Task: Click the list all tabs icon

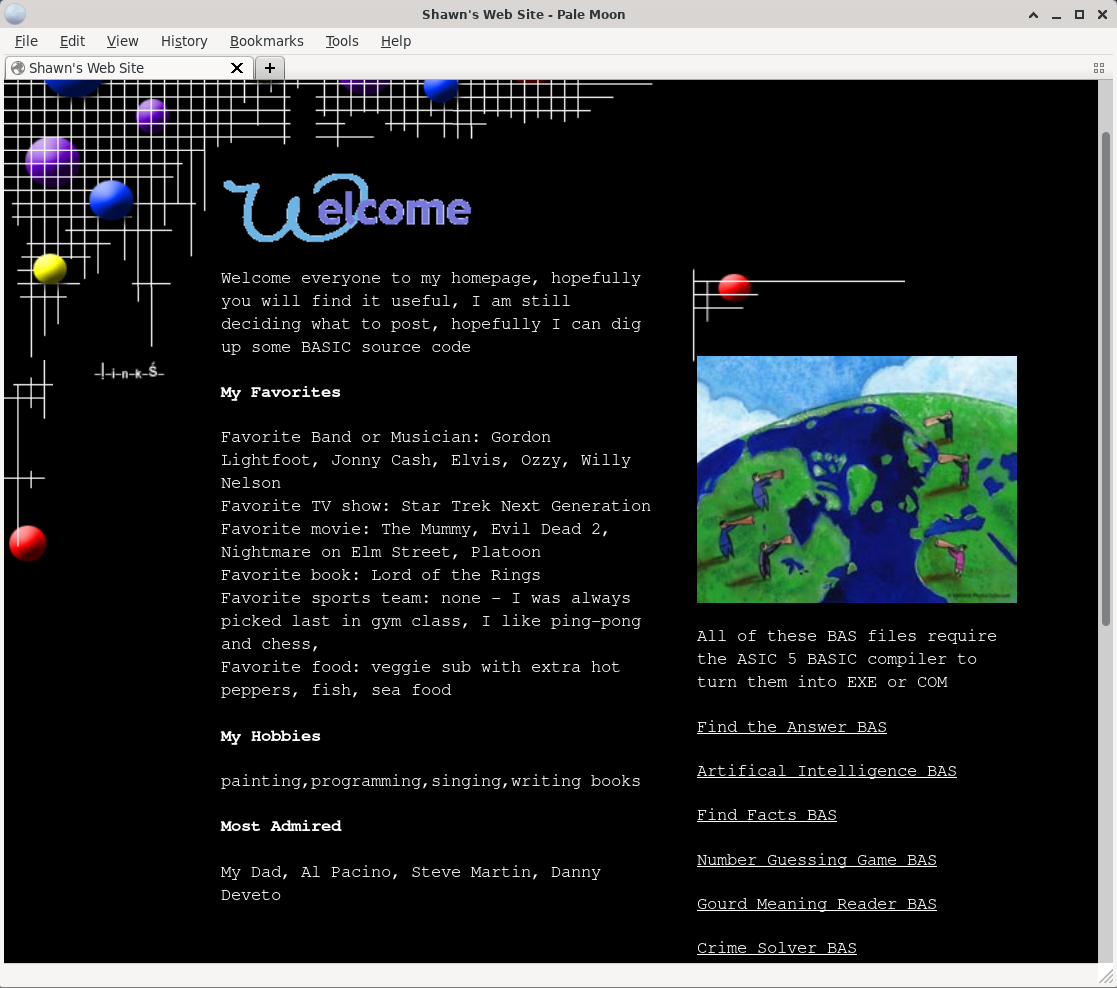Action: [x=1099, y=68]
